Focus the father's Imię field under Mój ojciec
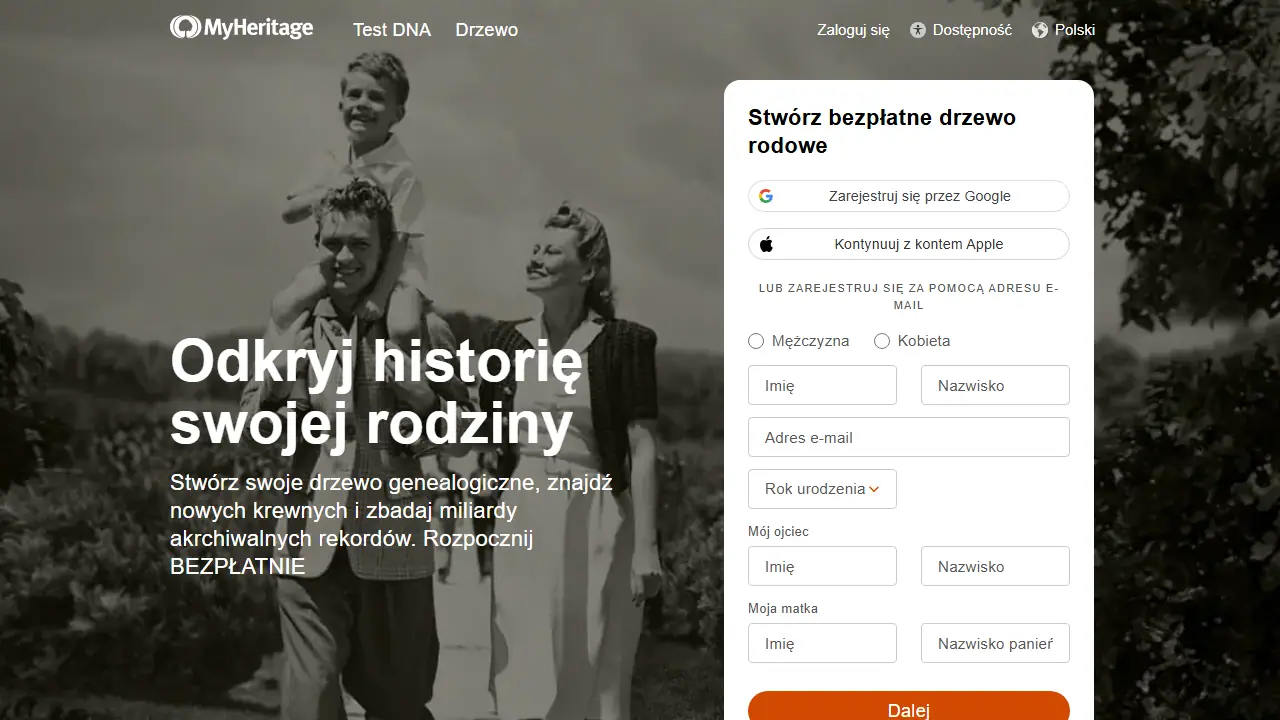The height and width of the screenshot is (720, 1280). click(822, 566)
